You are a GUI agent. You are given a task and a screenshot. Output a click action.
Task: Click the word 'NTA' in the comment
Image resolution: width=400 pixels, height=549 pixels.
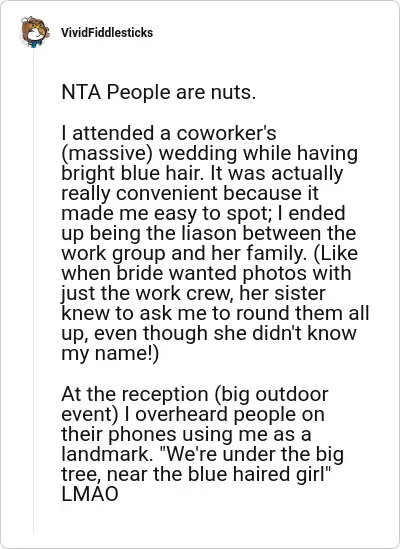(81, 92)
